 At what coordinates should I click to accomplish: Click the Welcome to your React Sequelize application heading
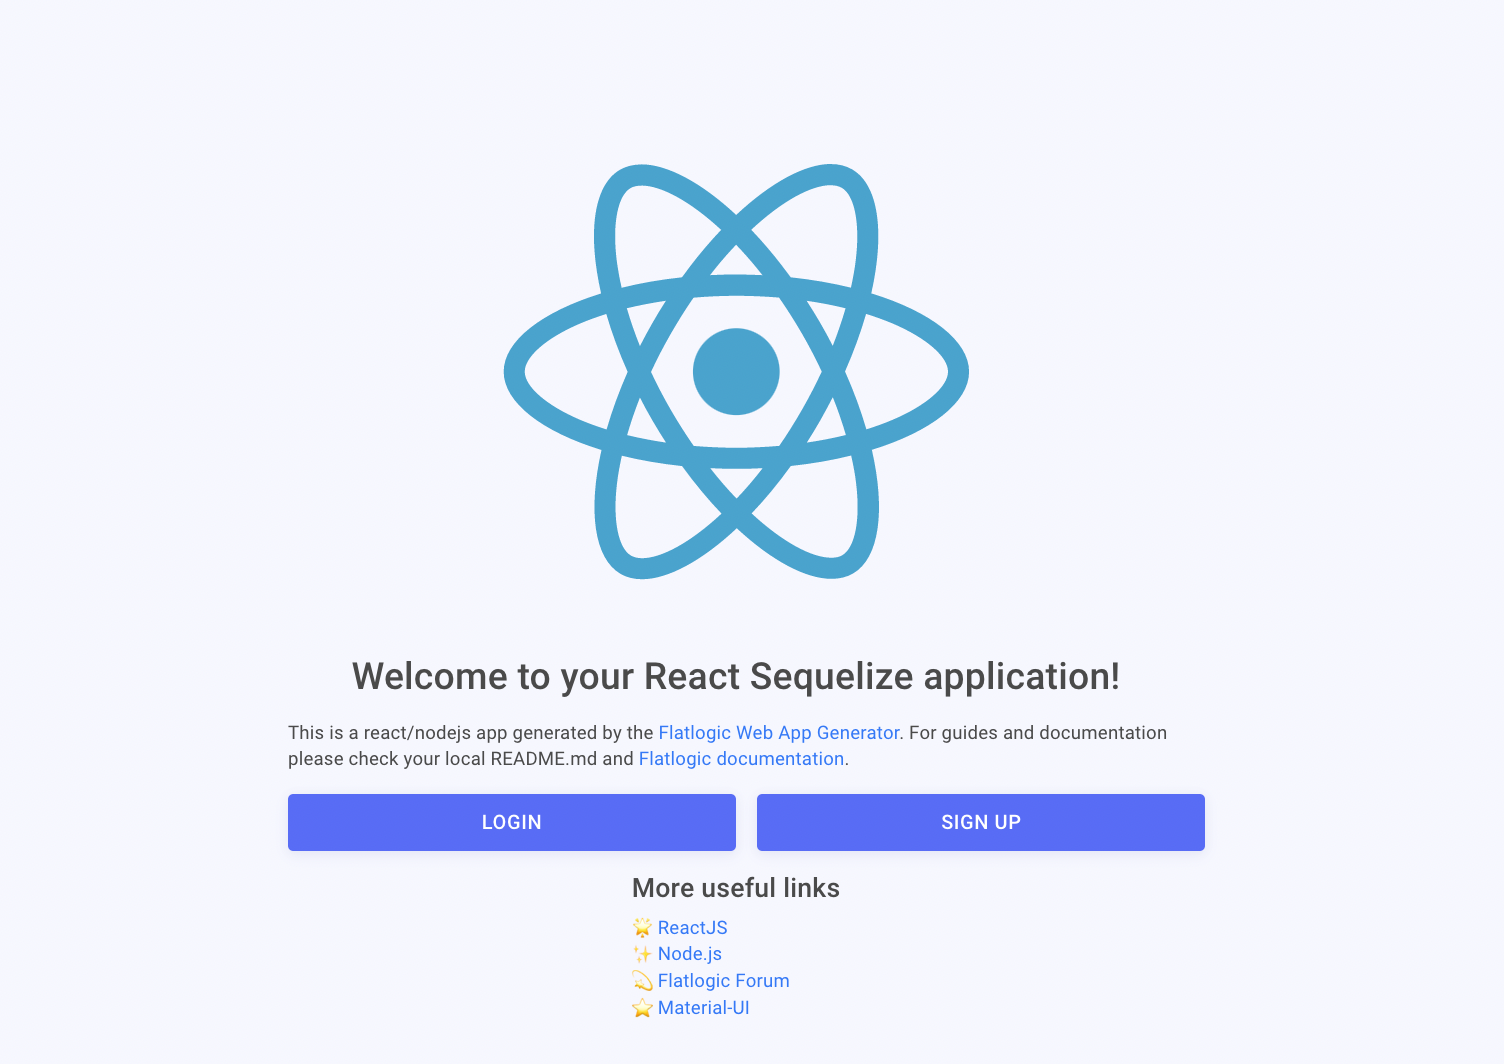click(x=736, y=677)
